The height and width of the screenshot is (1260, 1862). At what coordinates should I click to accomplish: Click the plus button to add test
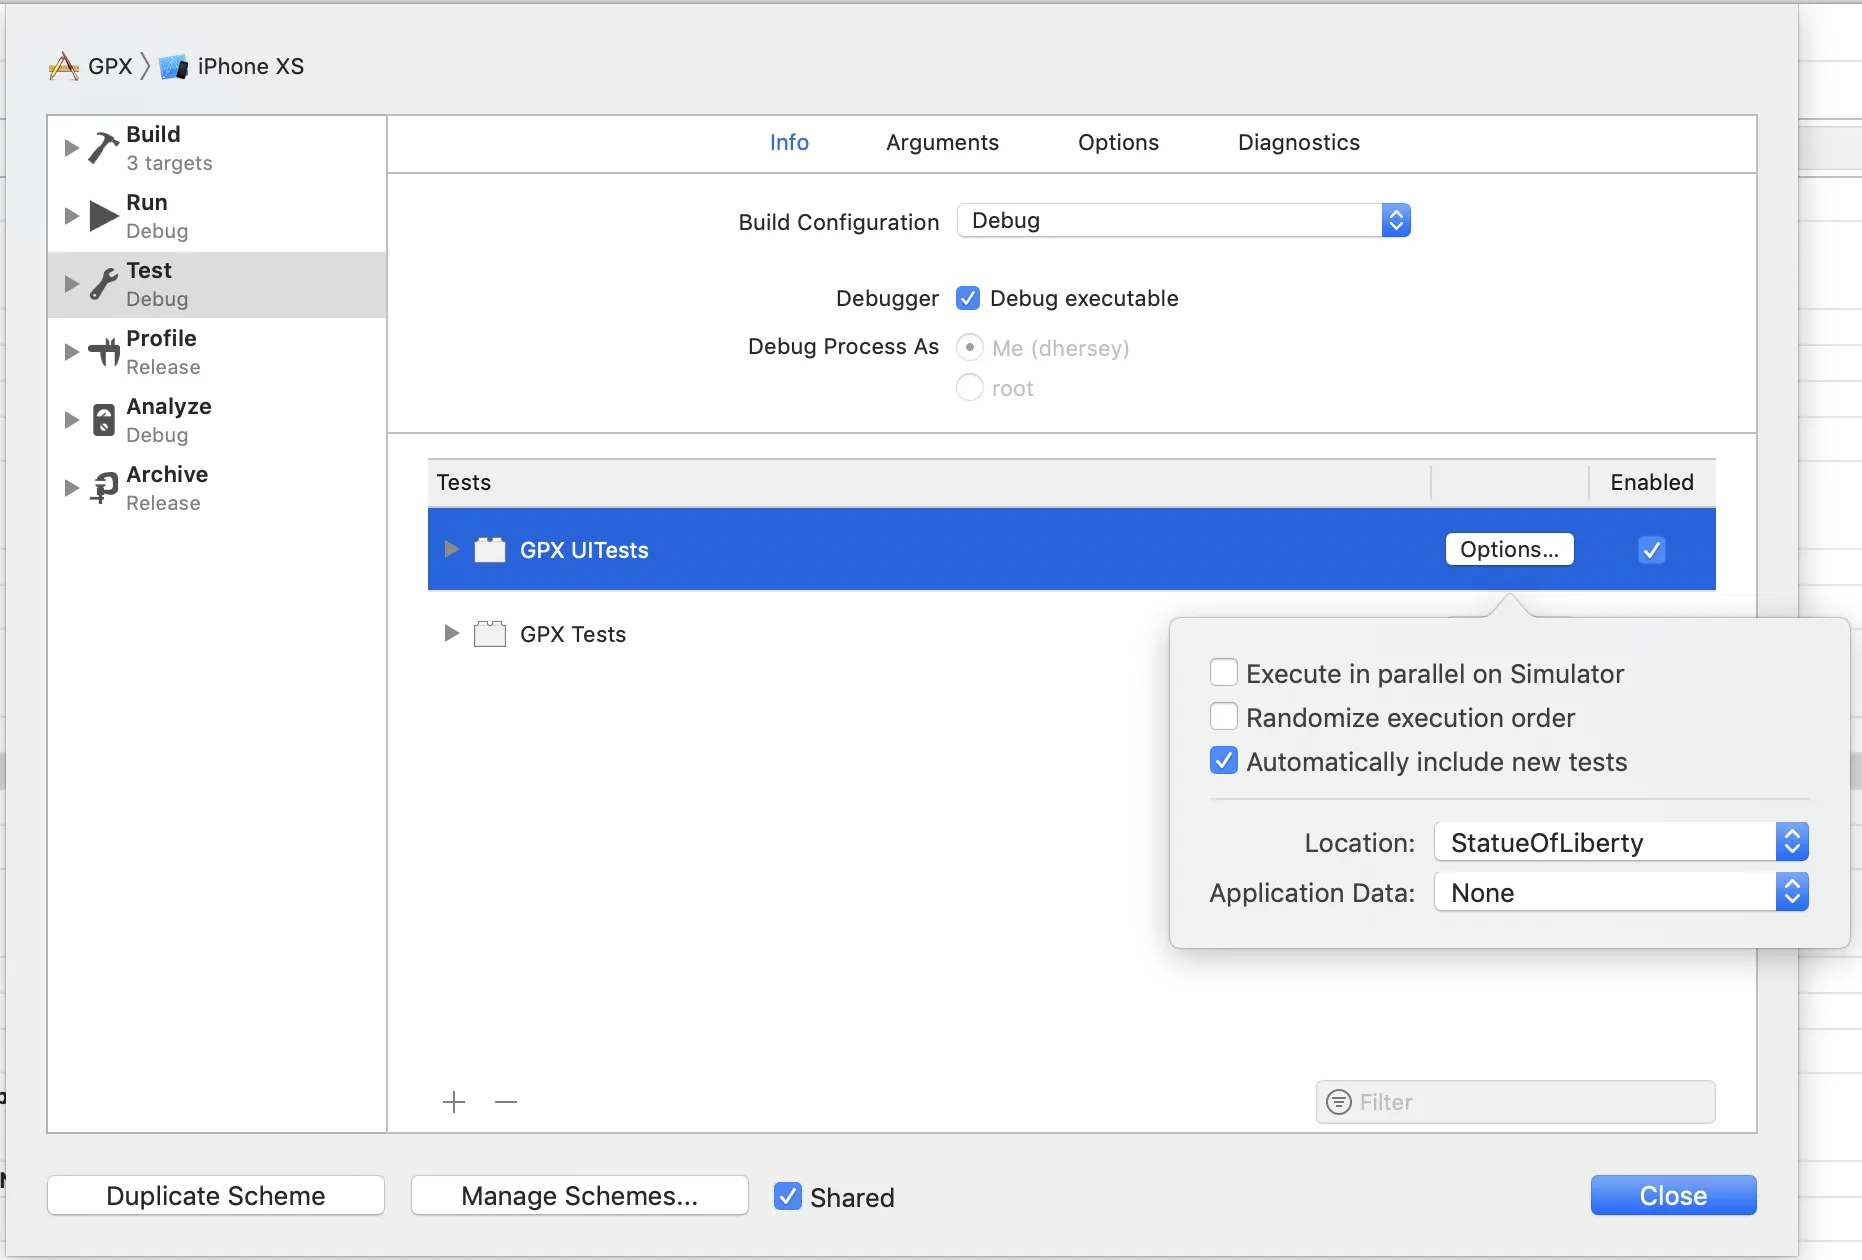click(x=454, y=1102)
